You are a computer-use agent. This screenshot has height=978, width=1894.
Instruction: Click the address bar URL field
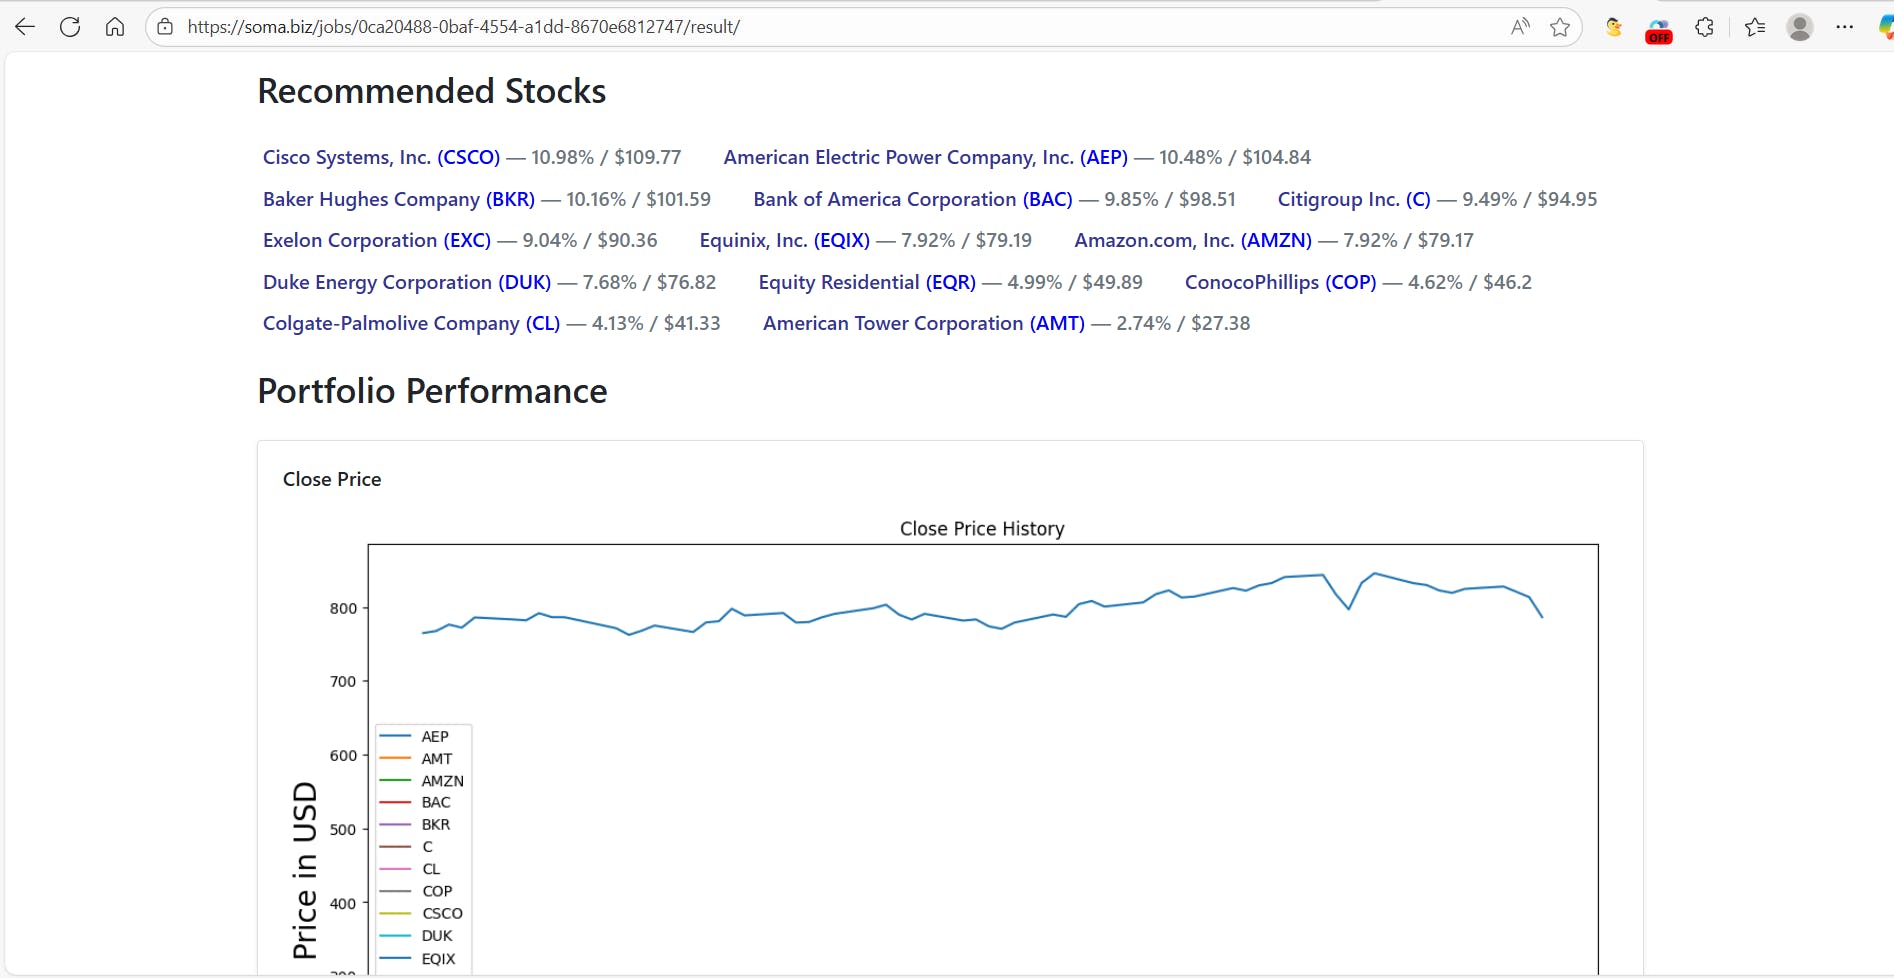840,27
